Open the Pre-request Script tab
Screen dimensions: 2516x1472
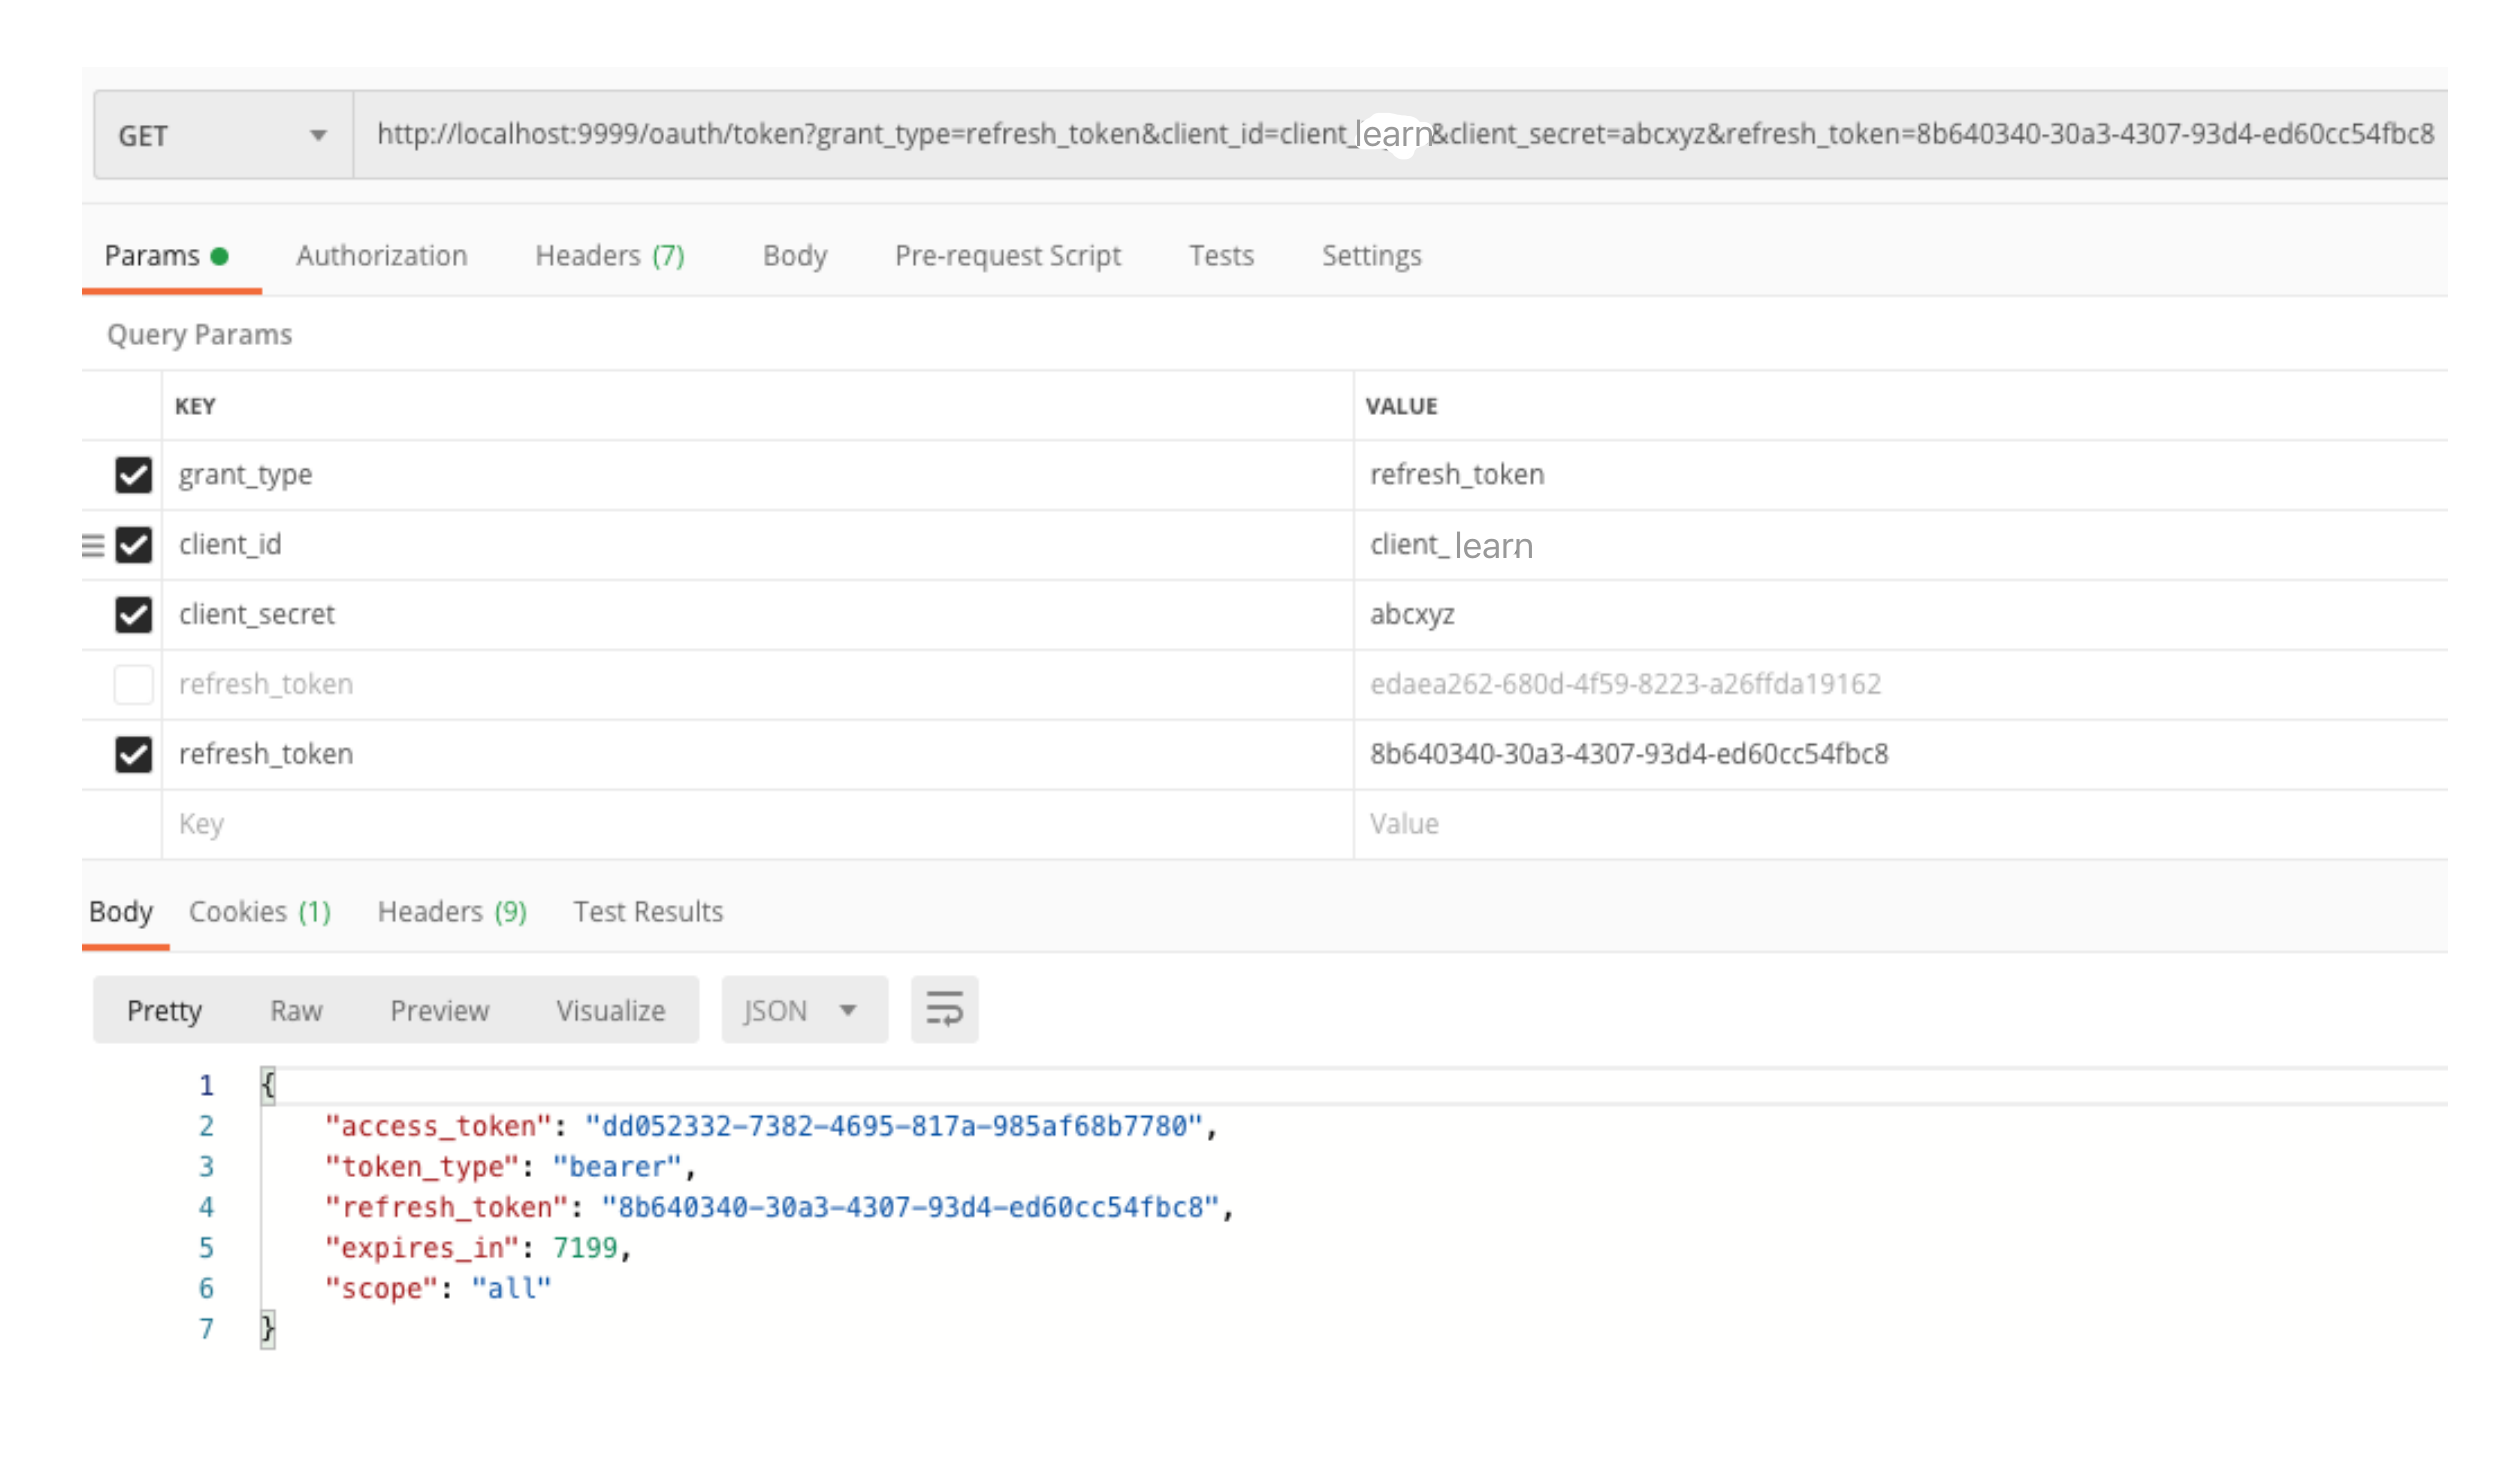pos(1007,256)
